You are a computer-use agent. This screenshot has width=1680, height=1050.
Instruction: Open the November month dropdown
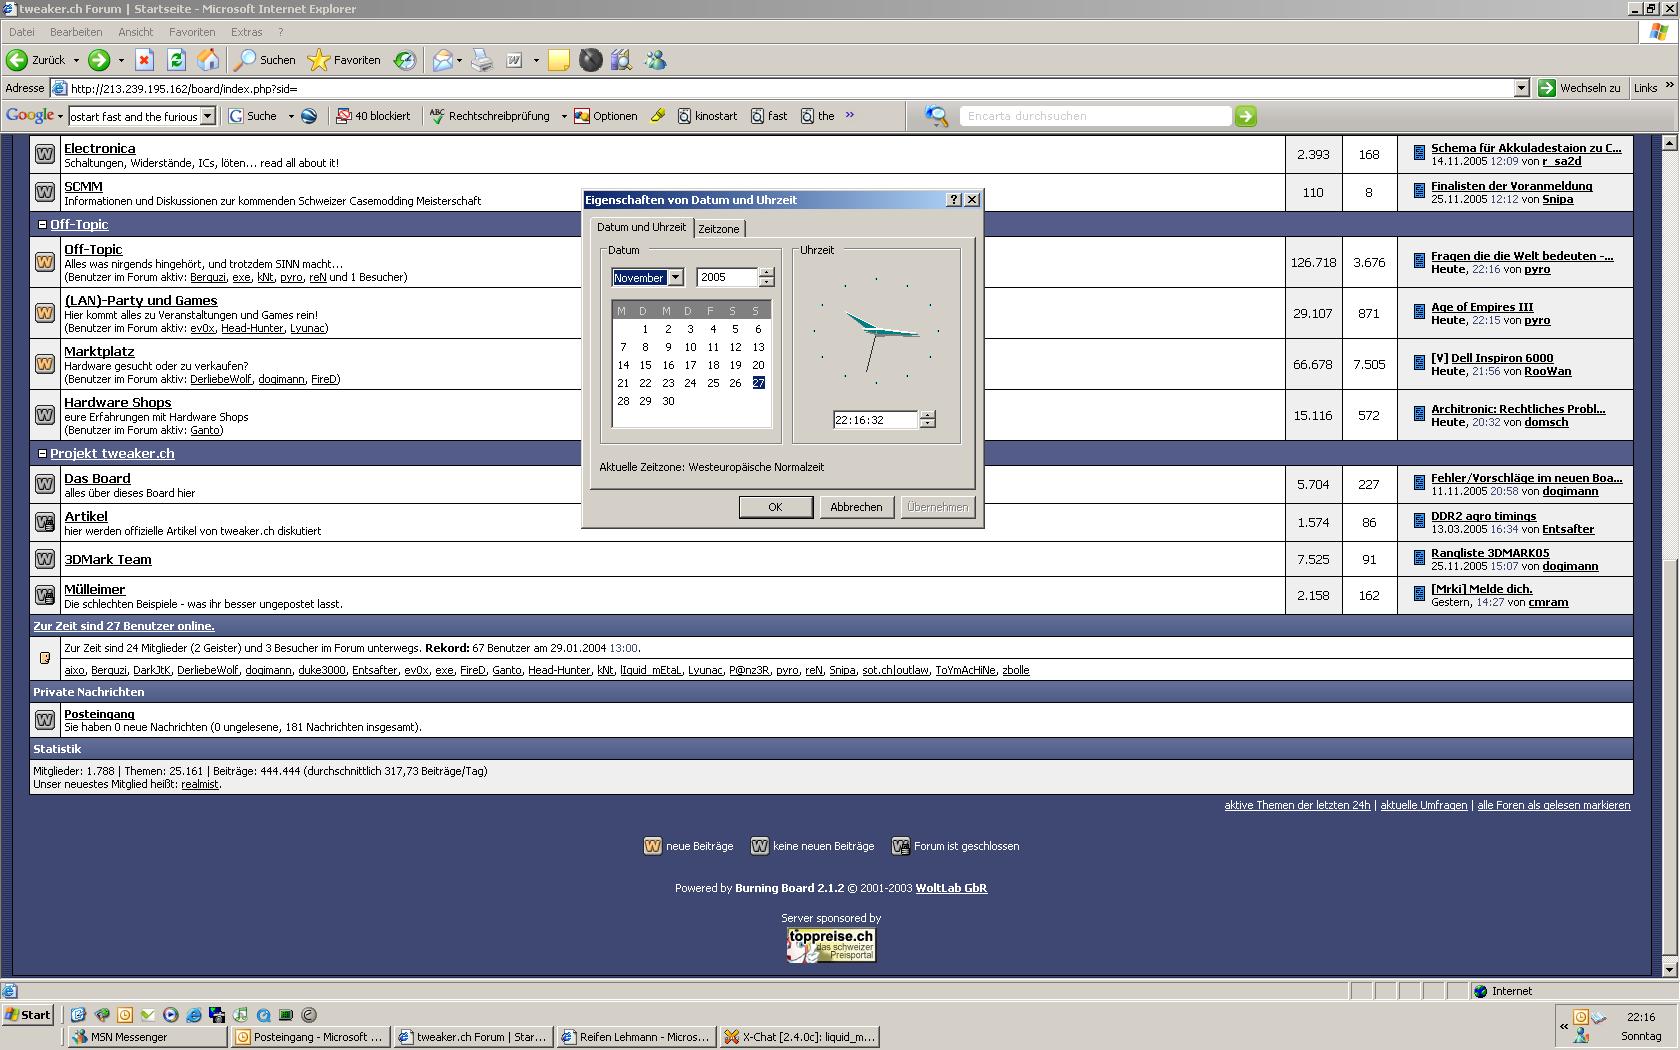[x=675, y=278]
